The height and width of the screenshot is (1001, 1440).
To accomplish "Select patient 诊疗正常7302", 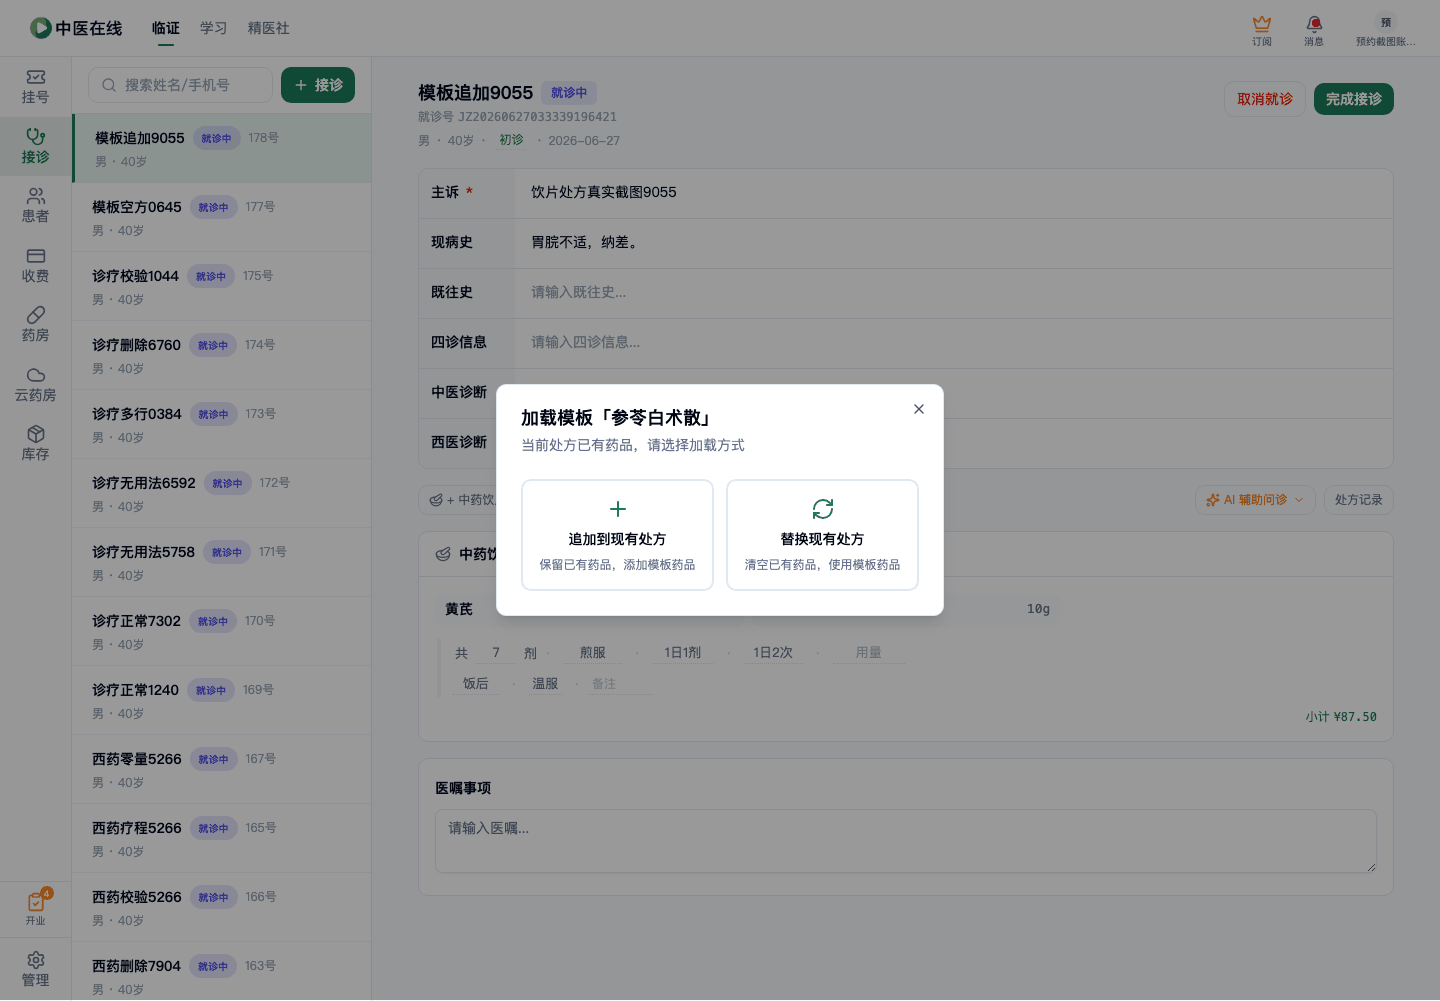I will pos(222,631).
